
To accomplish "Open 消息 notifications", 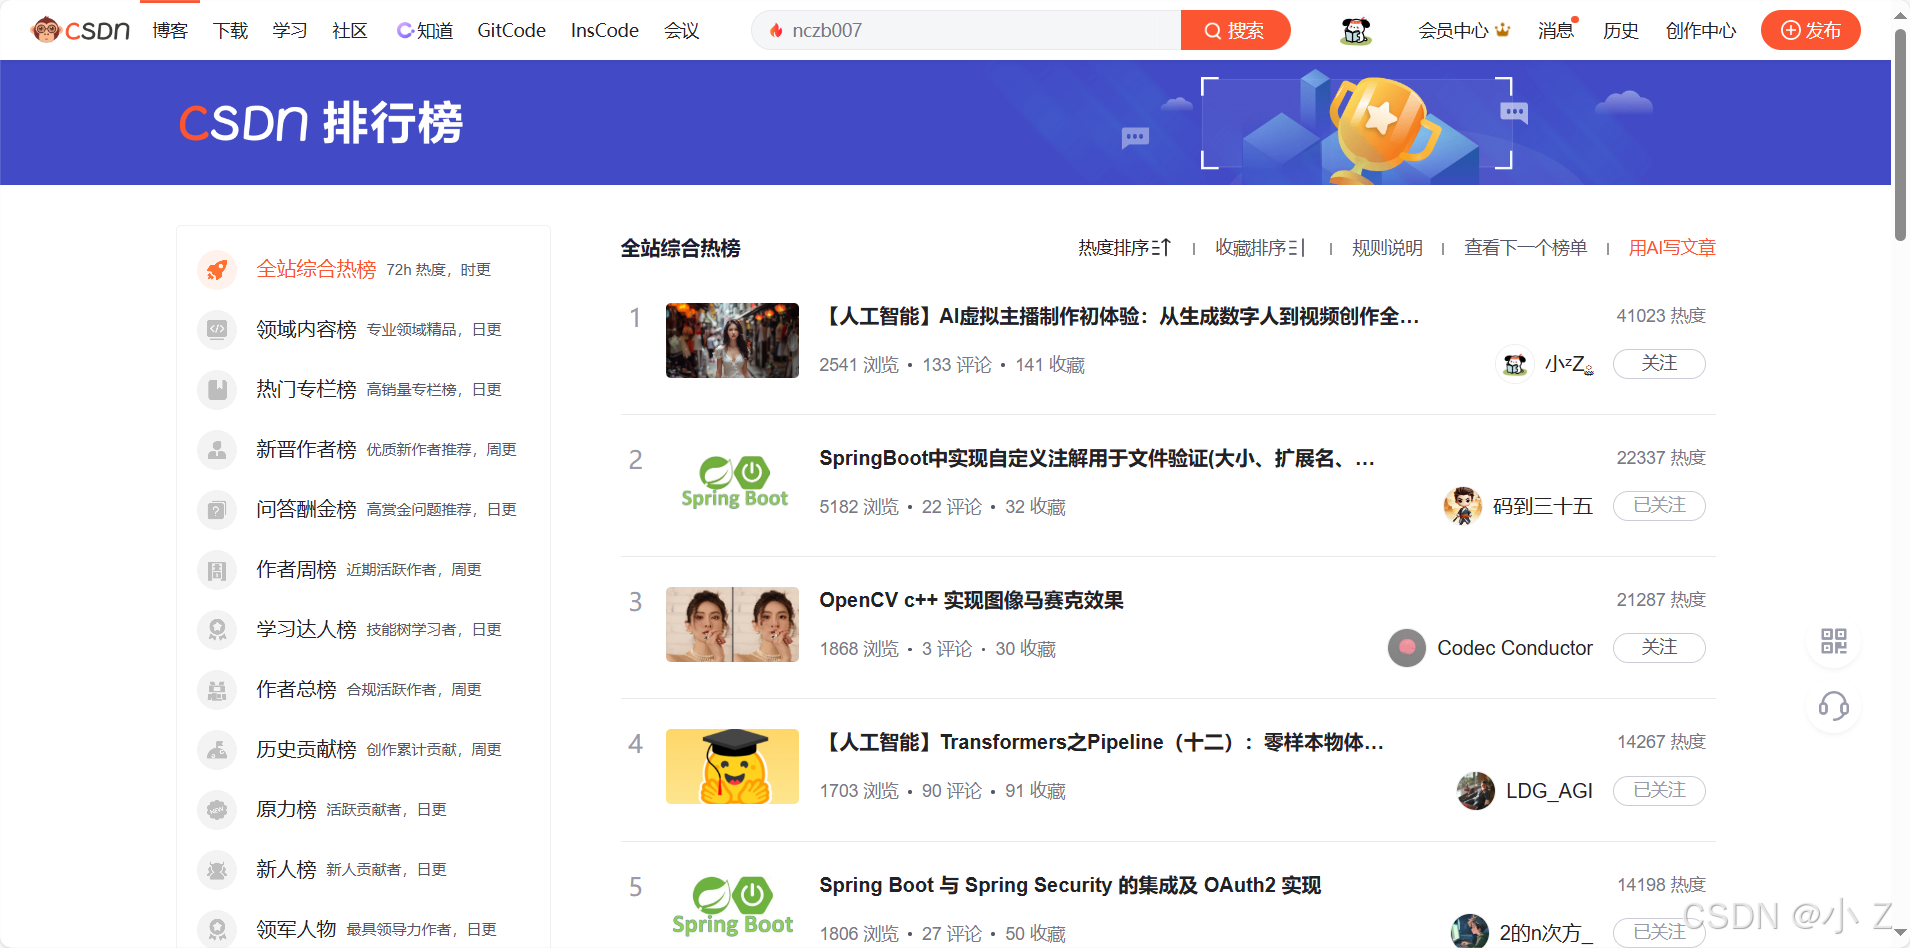I will tap(1555, 30).
